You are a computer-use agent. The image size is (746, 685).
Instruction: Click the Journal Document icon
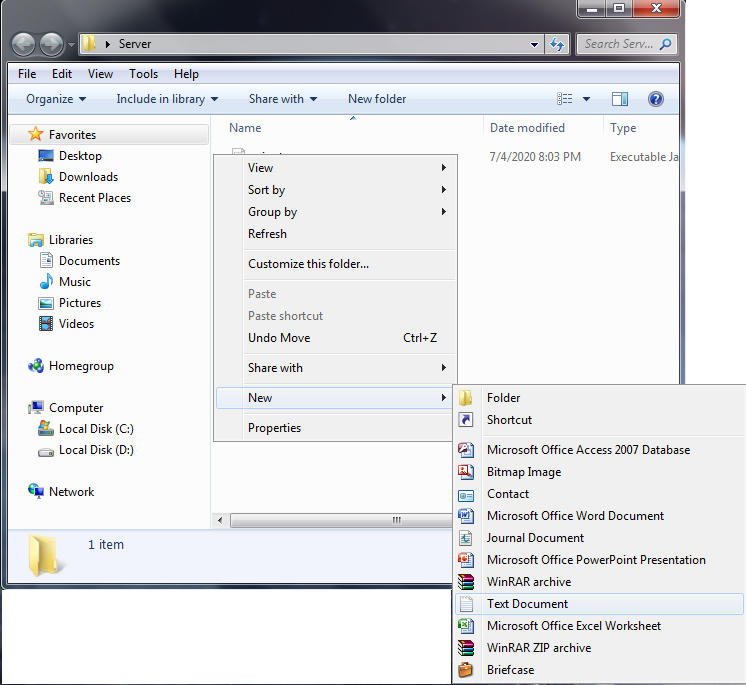(466, 538)
